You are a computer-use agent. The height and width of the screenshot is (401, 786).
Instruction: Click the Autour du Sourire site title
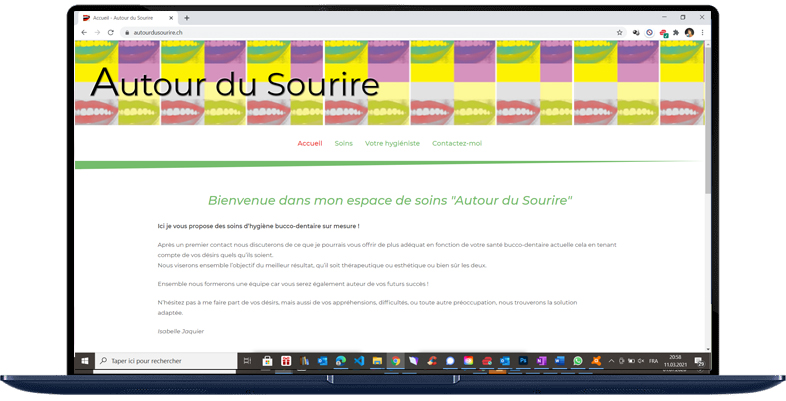[x=235, y=83]
